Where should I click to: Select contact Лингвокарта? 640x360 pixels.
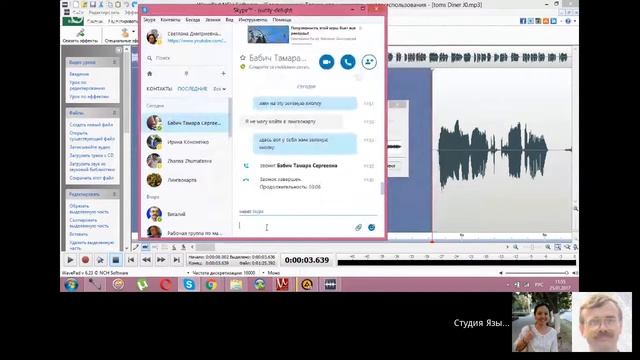coord(186,180)
